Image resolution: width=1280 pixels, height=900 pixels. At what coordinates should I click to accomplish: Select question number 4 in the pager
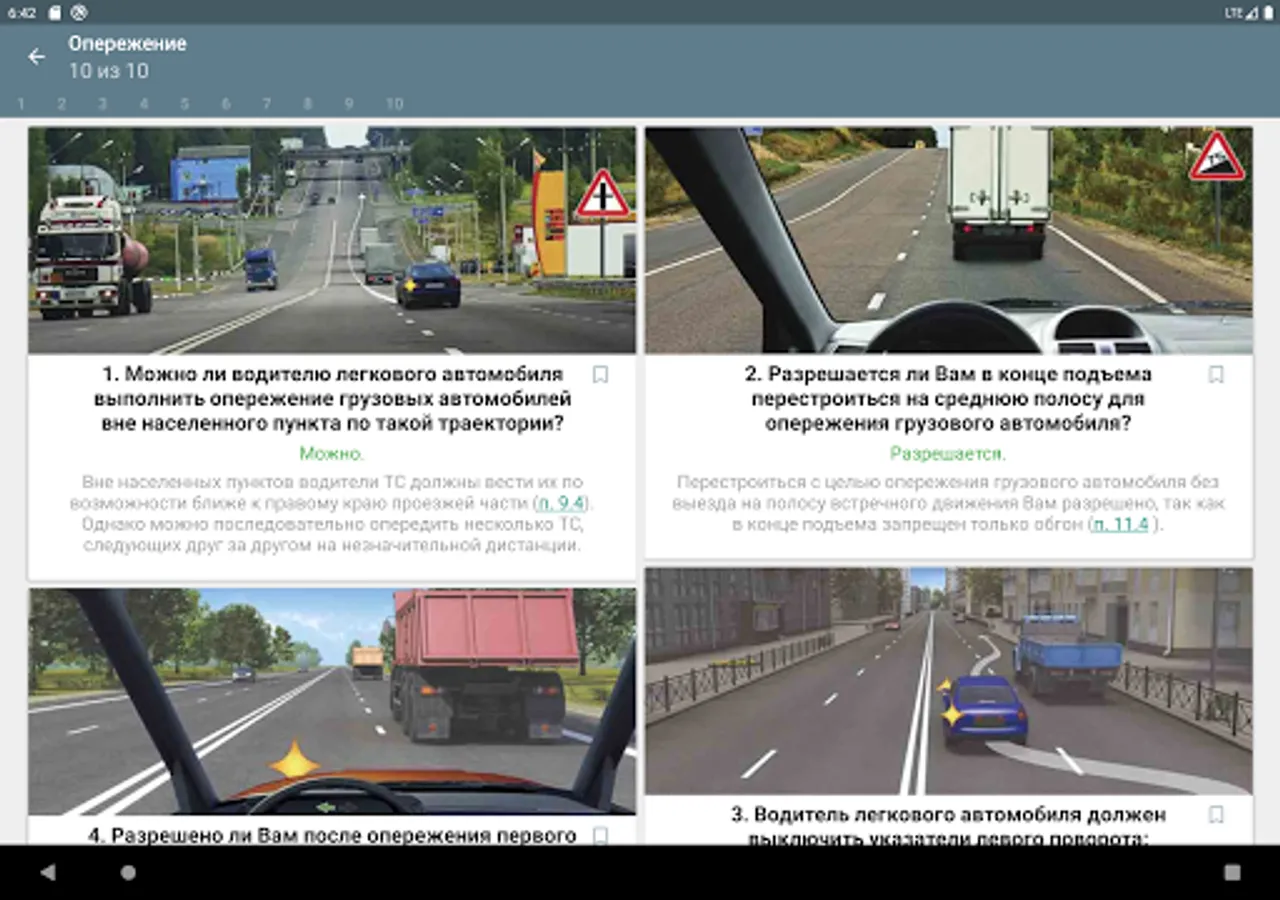click(x=144, y=104)
